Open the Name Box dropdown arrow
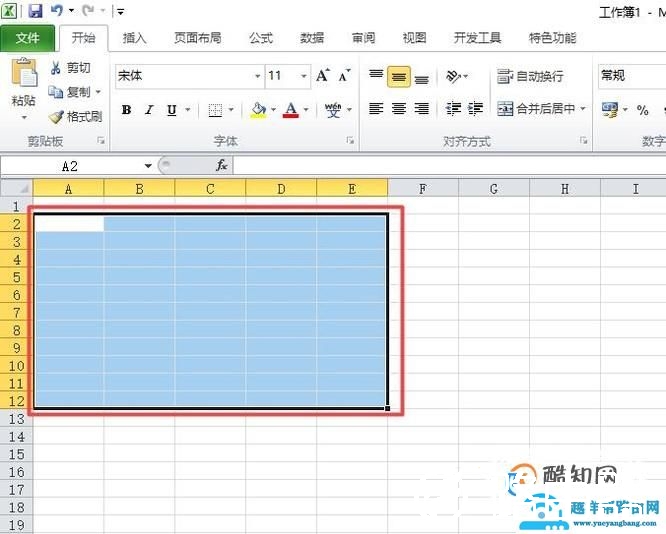The width and height of the screenshot is (666, 534). pos(148,166)
